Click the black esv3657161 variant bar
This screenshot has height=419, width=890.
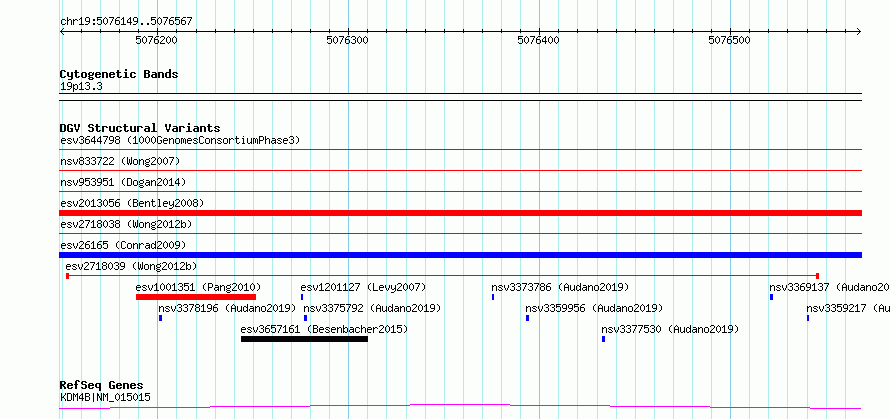coord(304,339)
